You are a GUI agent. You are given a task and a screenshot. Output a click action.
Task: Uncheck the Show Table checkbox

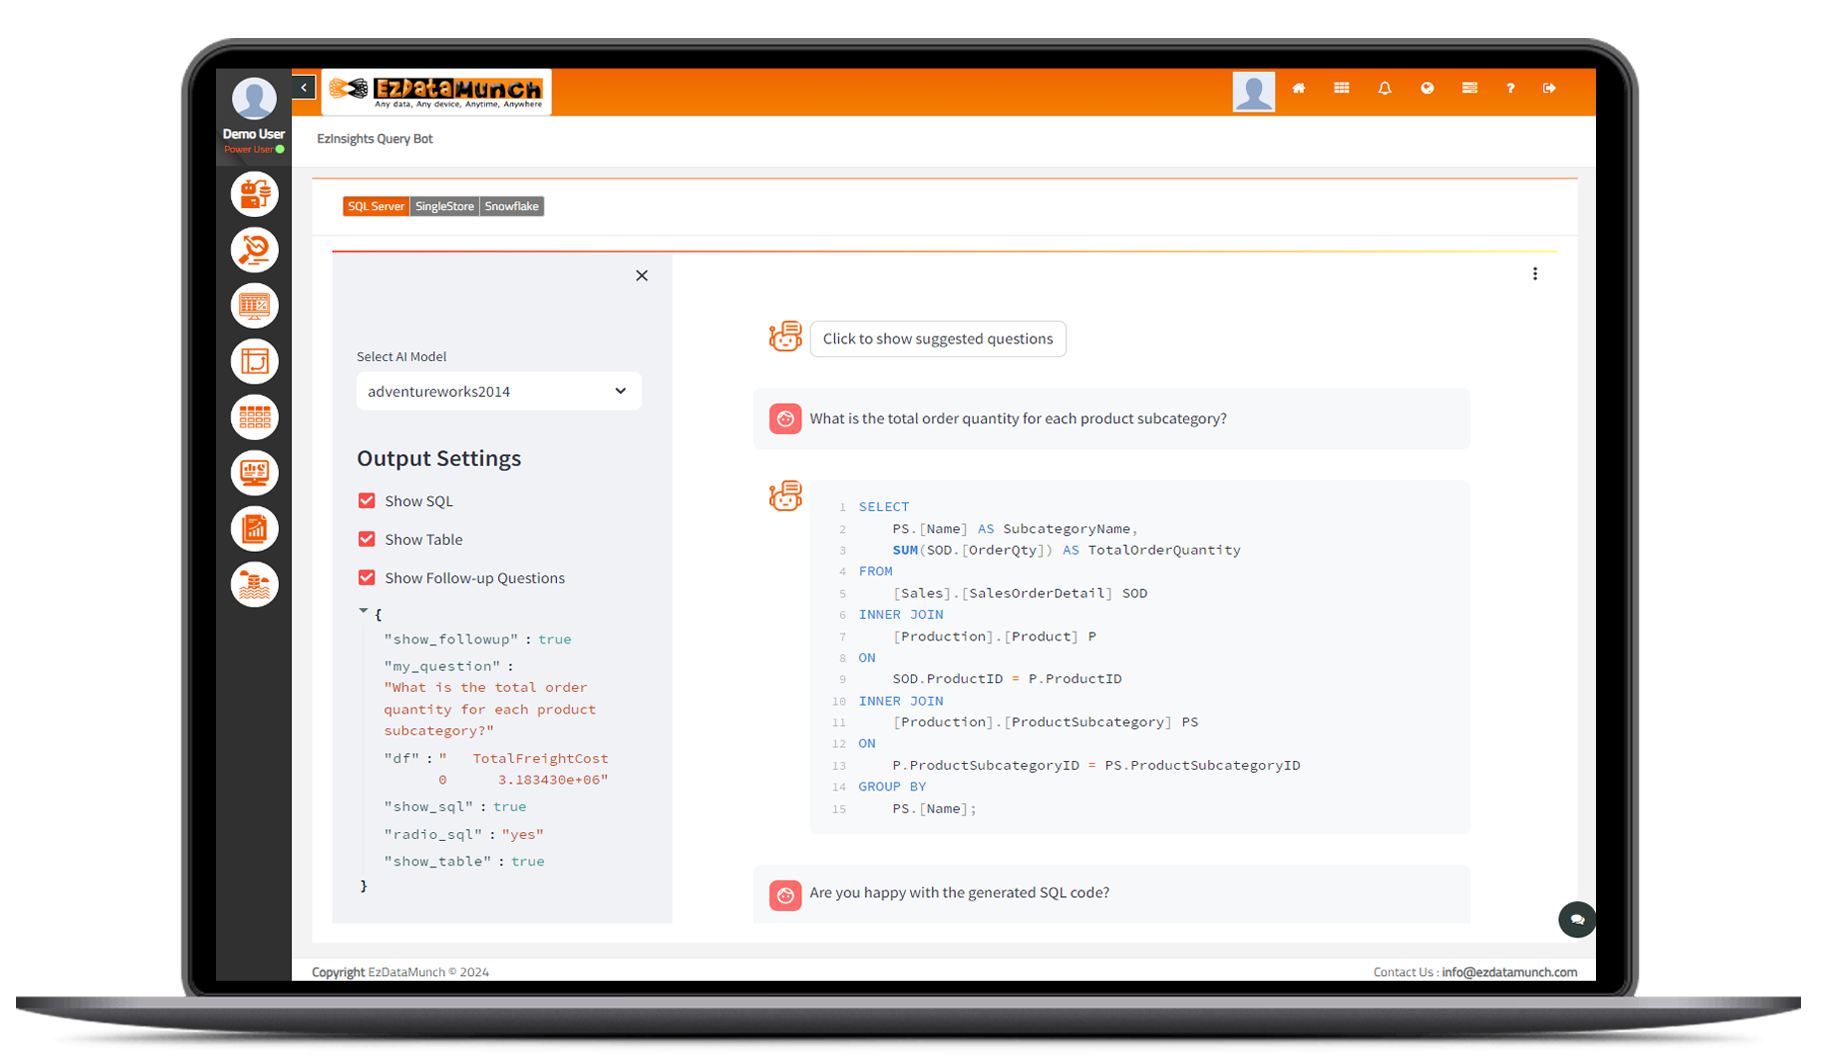point(367,539)
